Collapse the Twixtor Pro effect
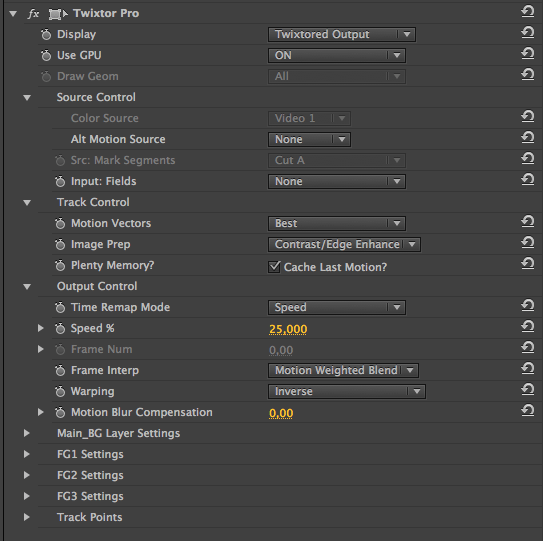 [13, 14]
